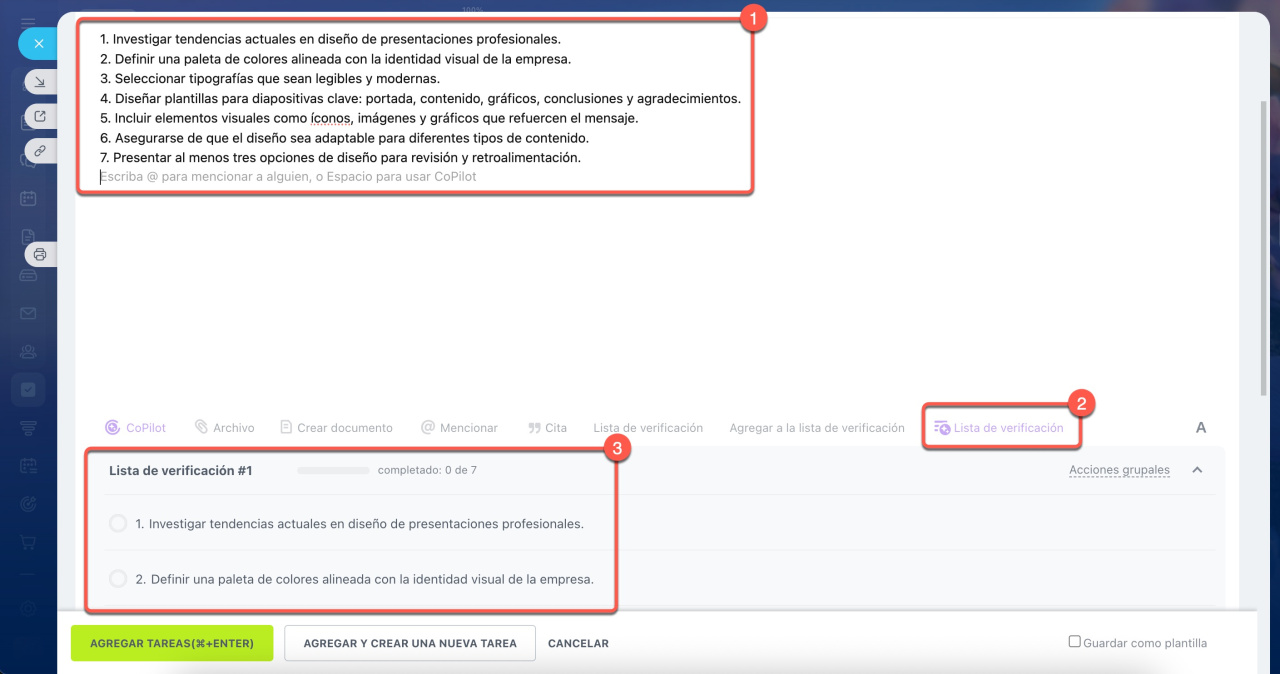This screenshot has height=674, width=1280.
Task: Click the print icon
Action: pyautogui.click(x=40, y=254)
